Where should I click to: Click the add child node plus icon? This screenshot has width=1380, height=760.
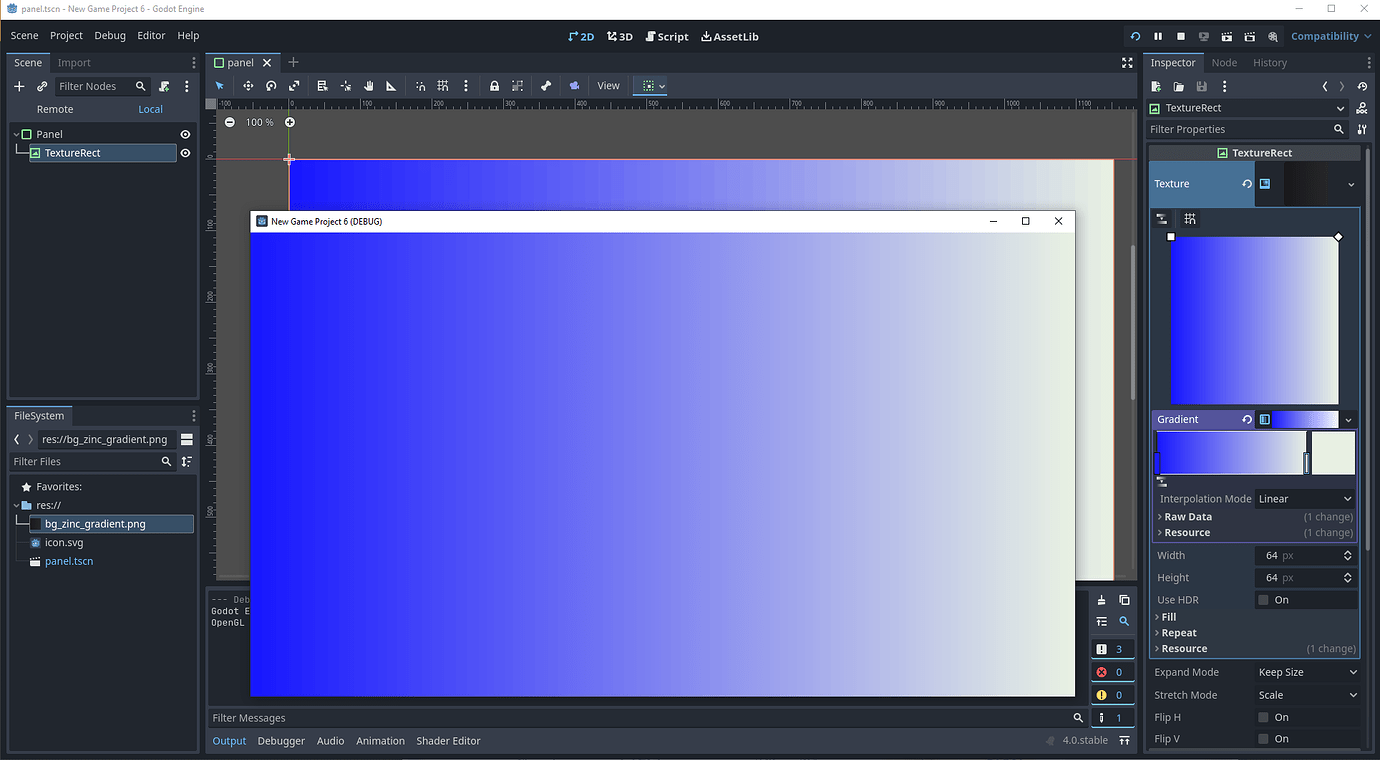pos(18,86)
